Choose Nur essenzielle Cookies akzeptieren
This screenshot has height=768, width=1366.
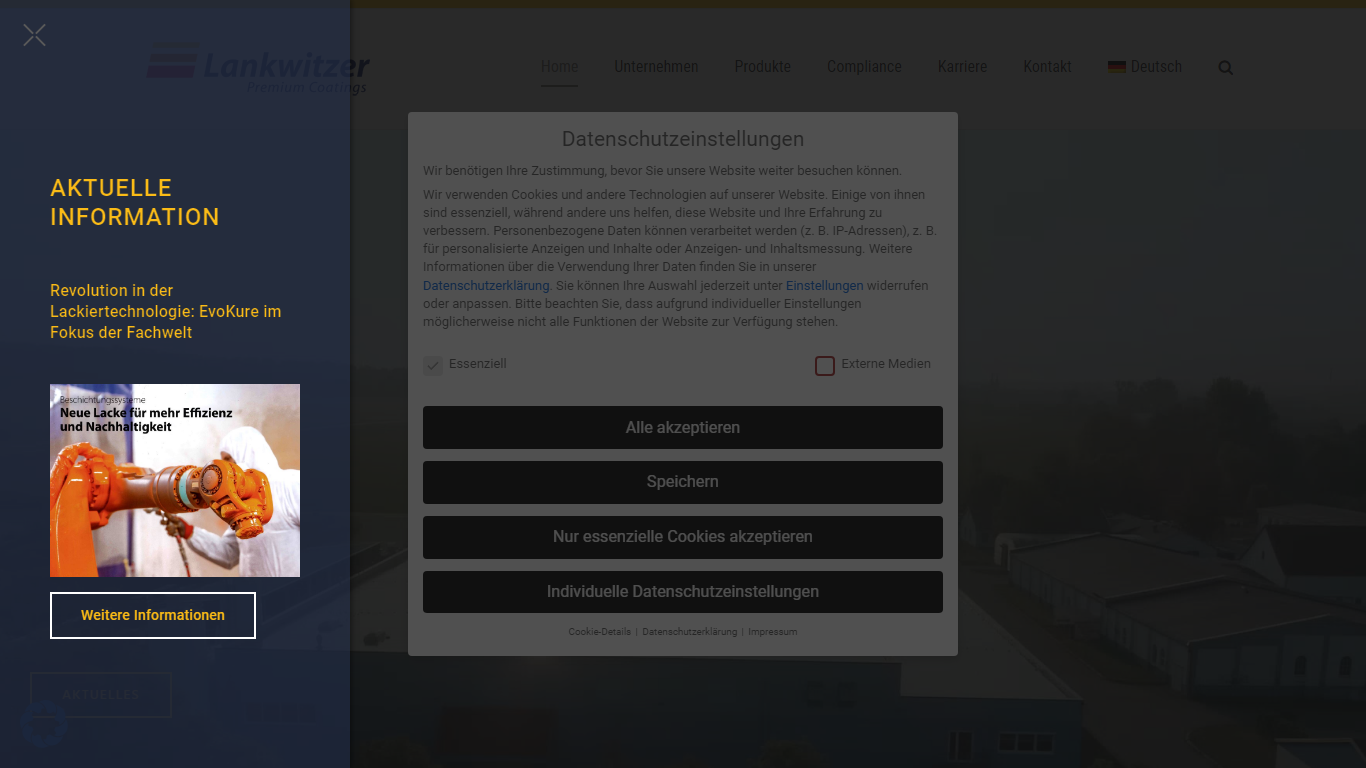click(x=683, y=537)
